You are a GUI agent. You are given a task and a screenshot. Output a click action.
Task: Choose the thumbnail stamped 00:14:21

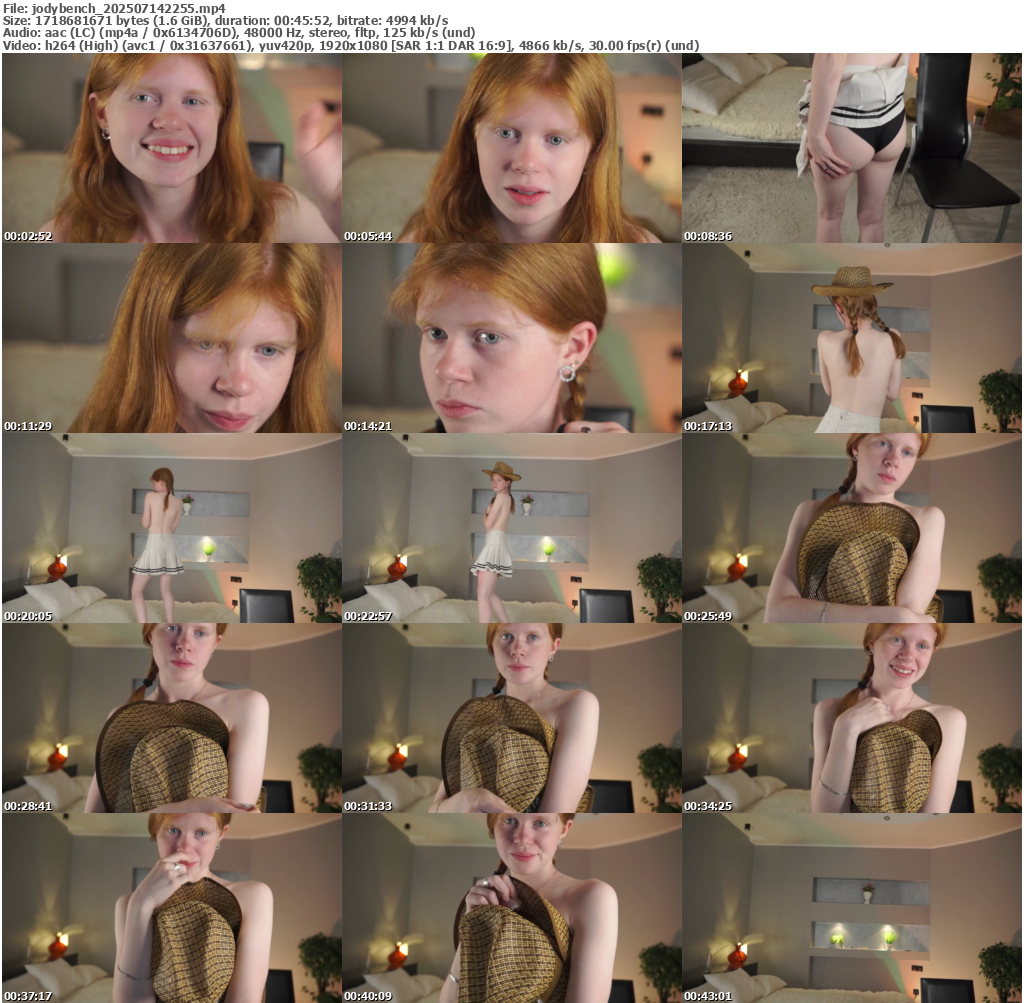click(512, 338)
